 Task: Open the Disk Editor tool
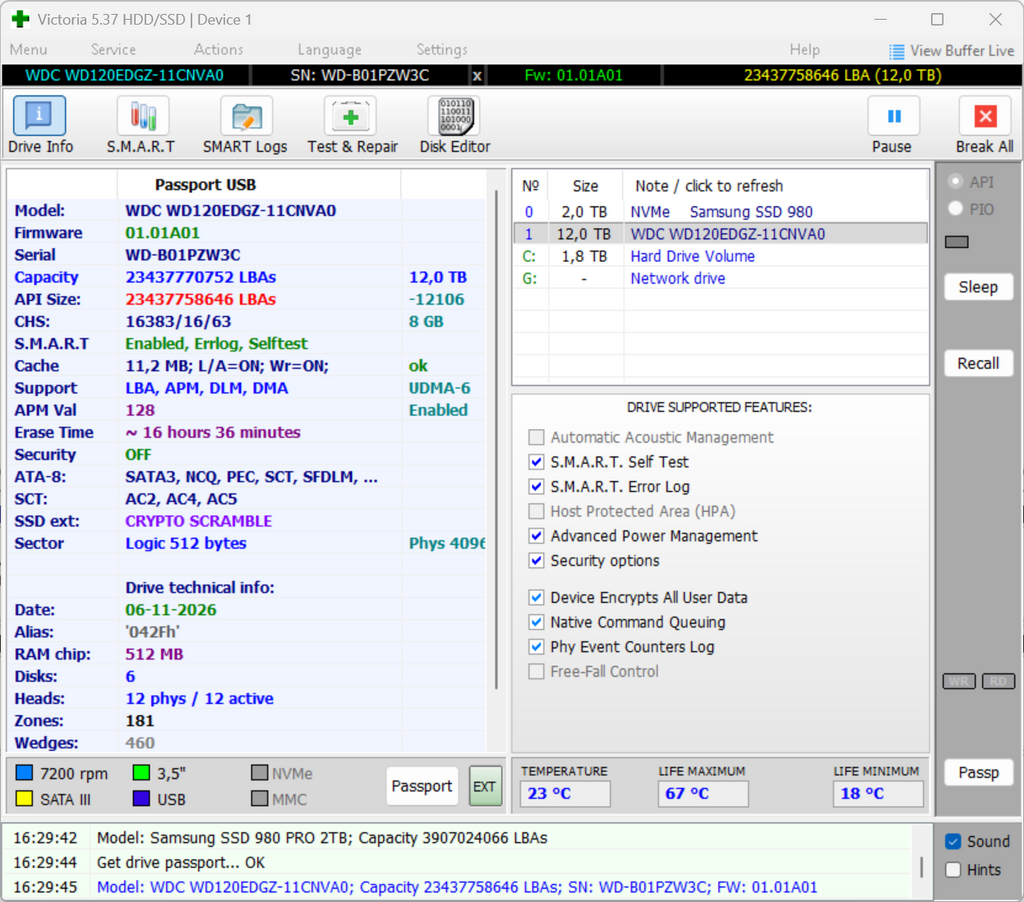click(x=454, y=116)
